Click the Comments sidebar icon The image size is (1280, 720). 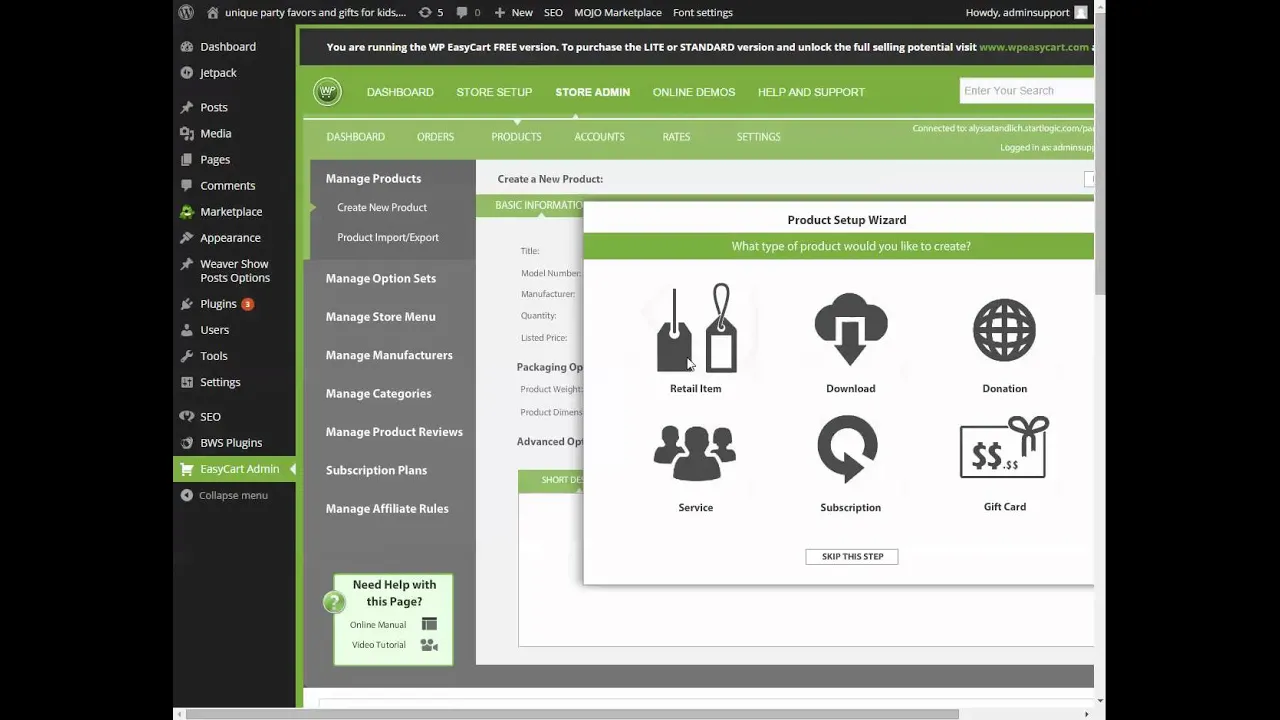[x=187, y=185]
